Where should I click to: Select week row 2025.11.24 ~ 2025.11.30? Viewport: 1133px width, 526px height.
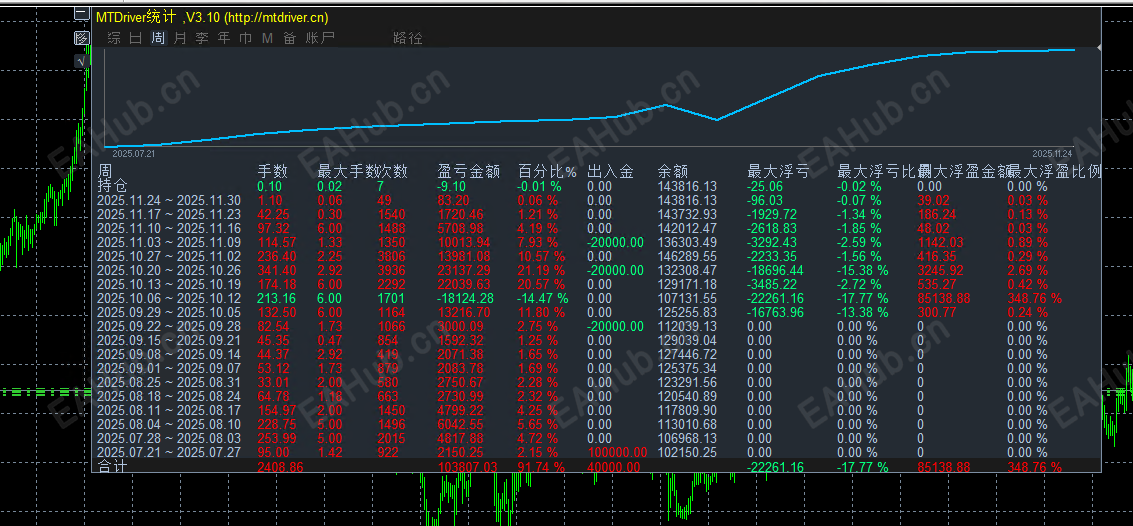(168, 201)
